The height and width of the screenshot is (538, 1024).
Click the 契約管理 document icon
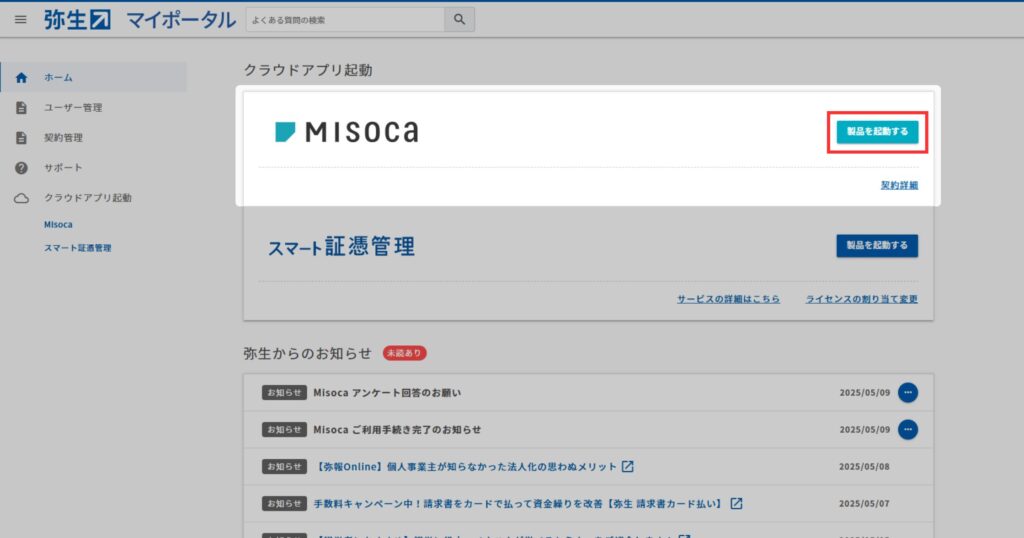coord(22,138)
